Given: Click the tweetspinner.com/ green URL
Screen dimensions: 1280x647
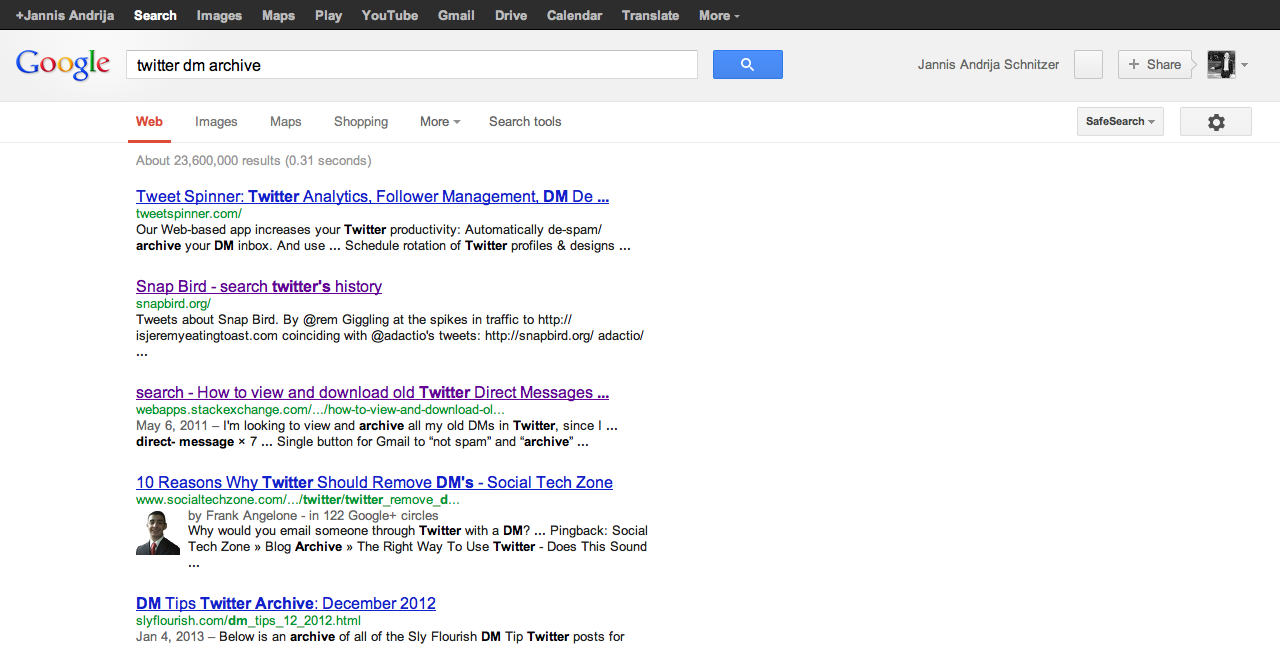Looking at the screenshot, I should [189, 213].
